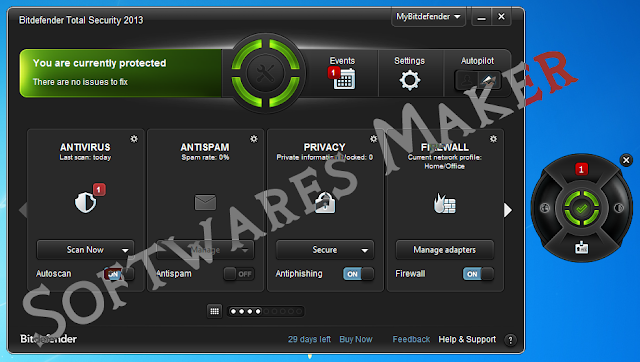Expand the Antispam Manage dropdown arrow
This screenshot has height=362, width=640.
tap(245, 250)
